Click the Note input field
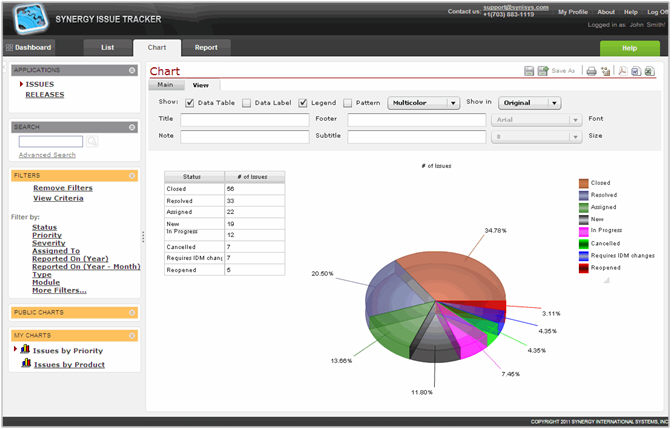 [245, 137]
